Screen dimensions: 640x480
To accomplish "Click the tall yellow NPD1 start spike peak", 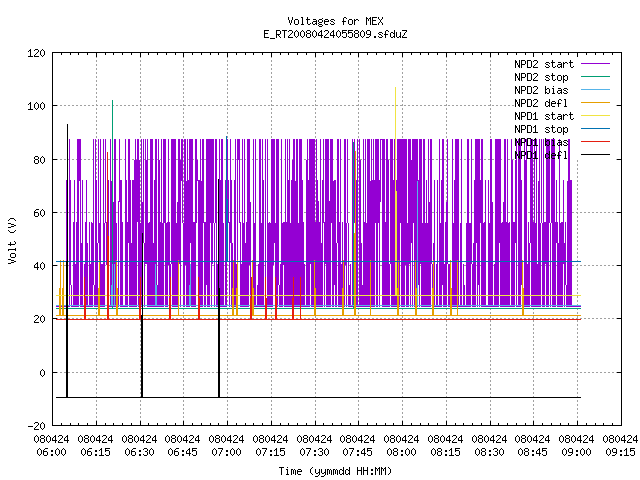I will 395,88.
